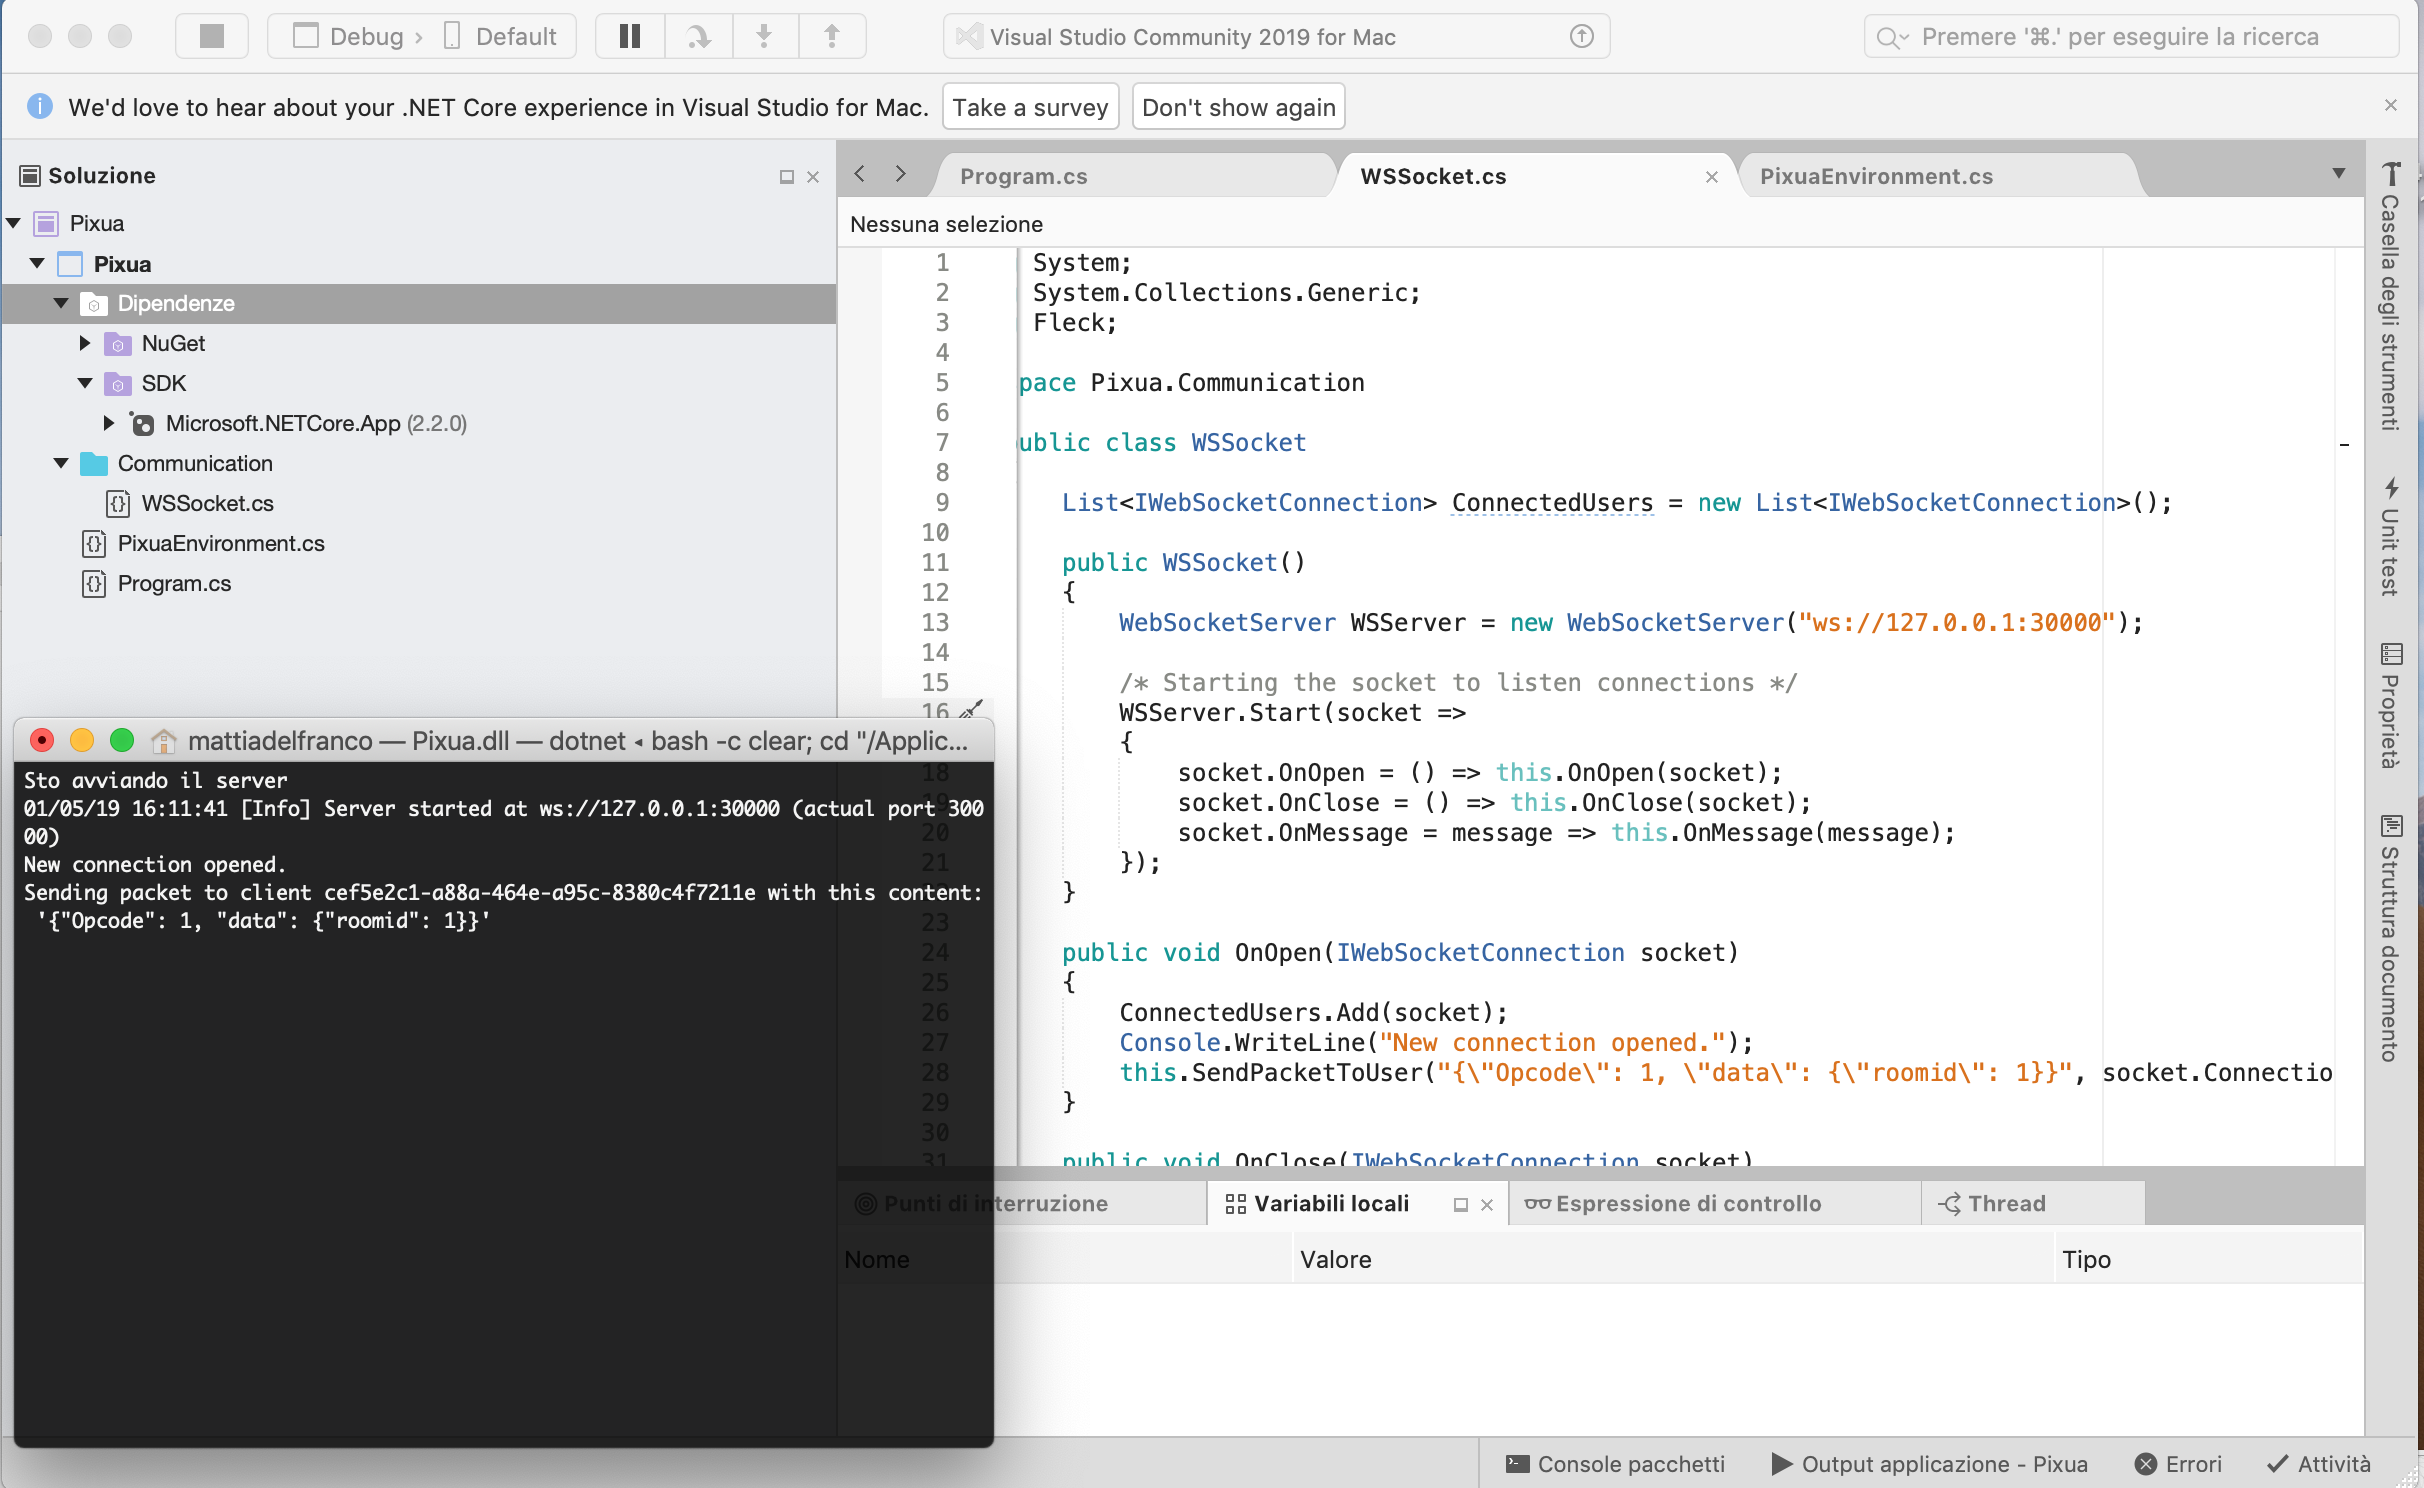
Task: Dismiss the .NET Core survey banner
Action: (x=2391, y=105)
